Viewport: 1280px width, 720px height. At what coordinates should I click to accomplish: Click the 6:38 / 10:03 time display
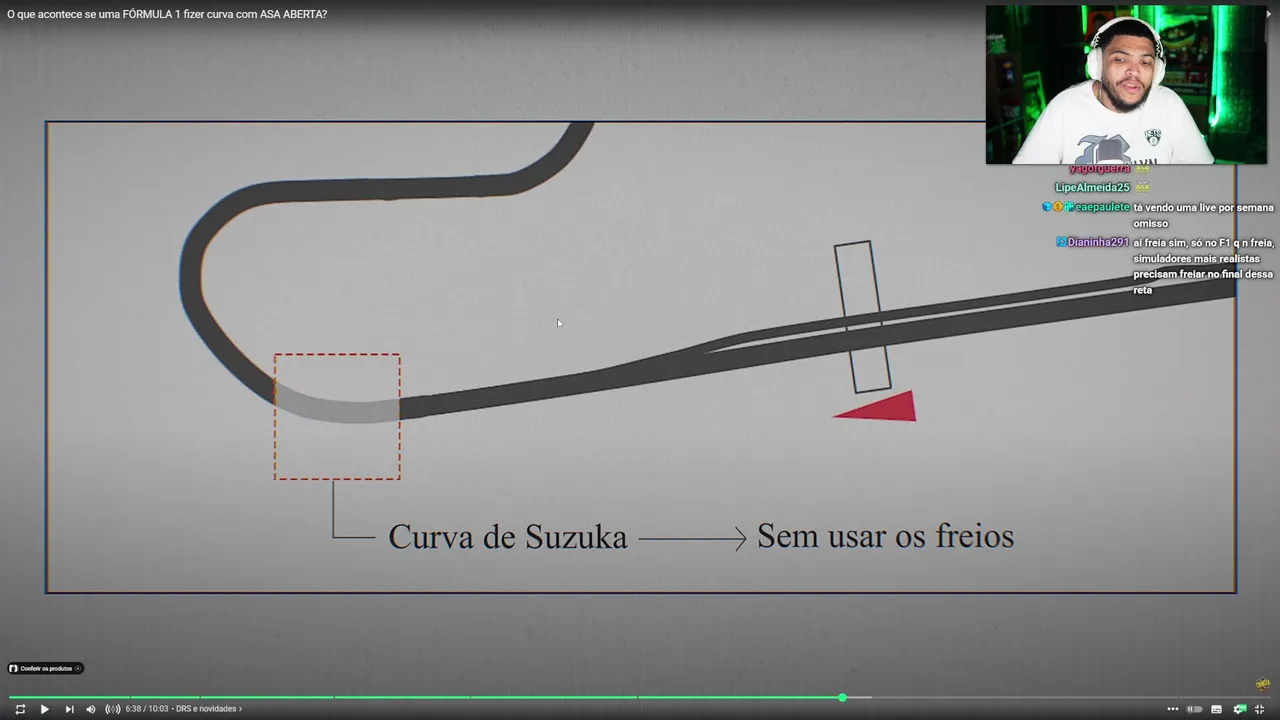(x=147, y=709)
